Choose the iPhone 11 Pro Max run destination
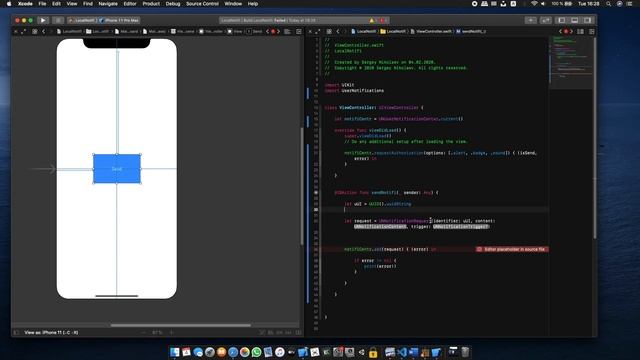Screen dimensions: 640x360 120,20
